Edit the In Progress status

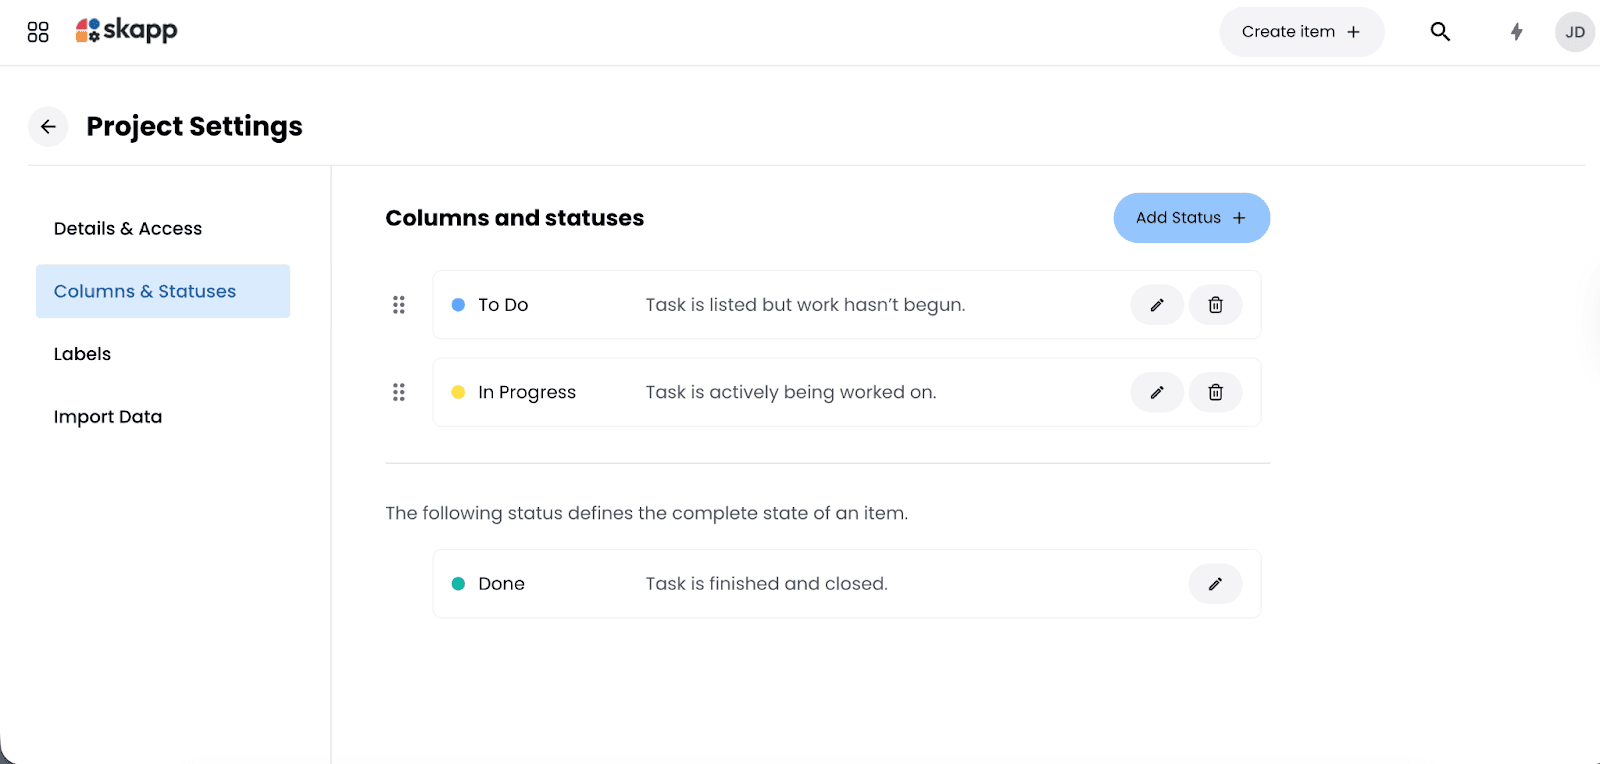[x=1157, y=392]
